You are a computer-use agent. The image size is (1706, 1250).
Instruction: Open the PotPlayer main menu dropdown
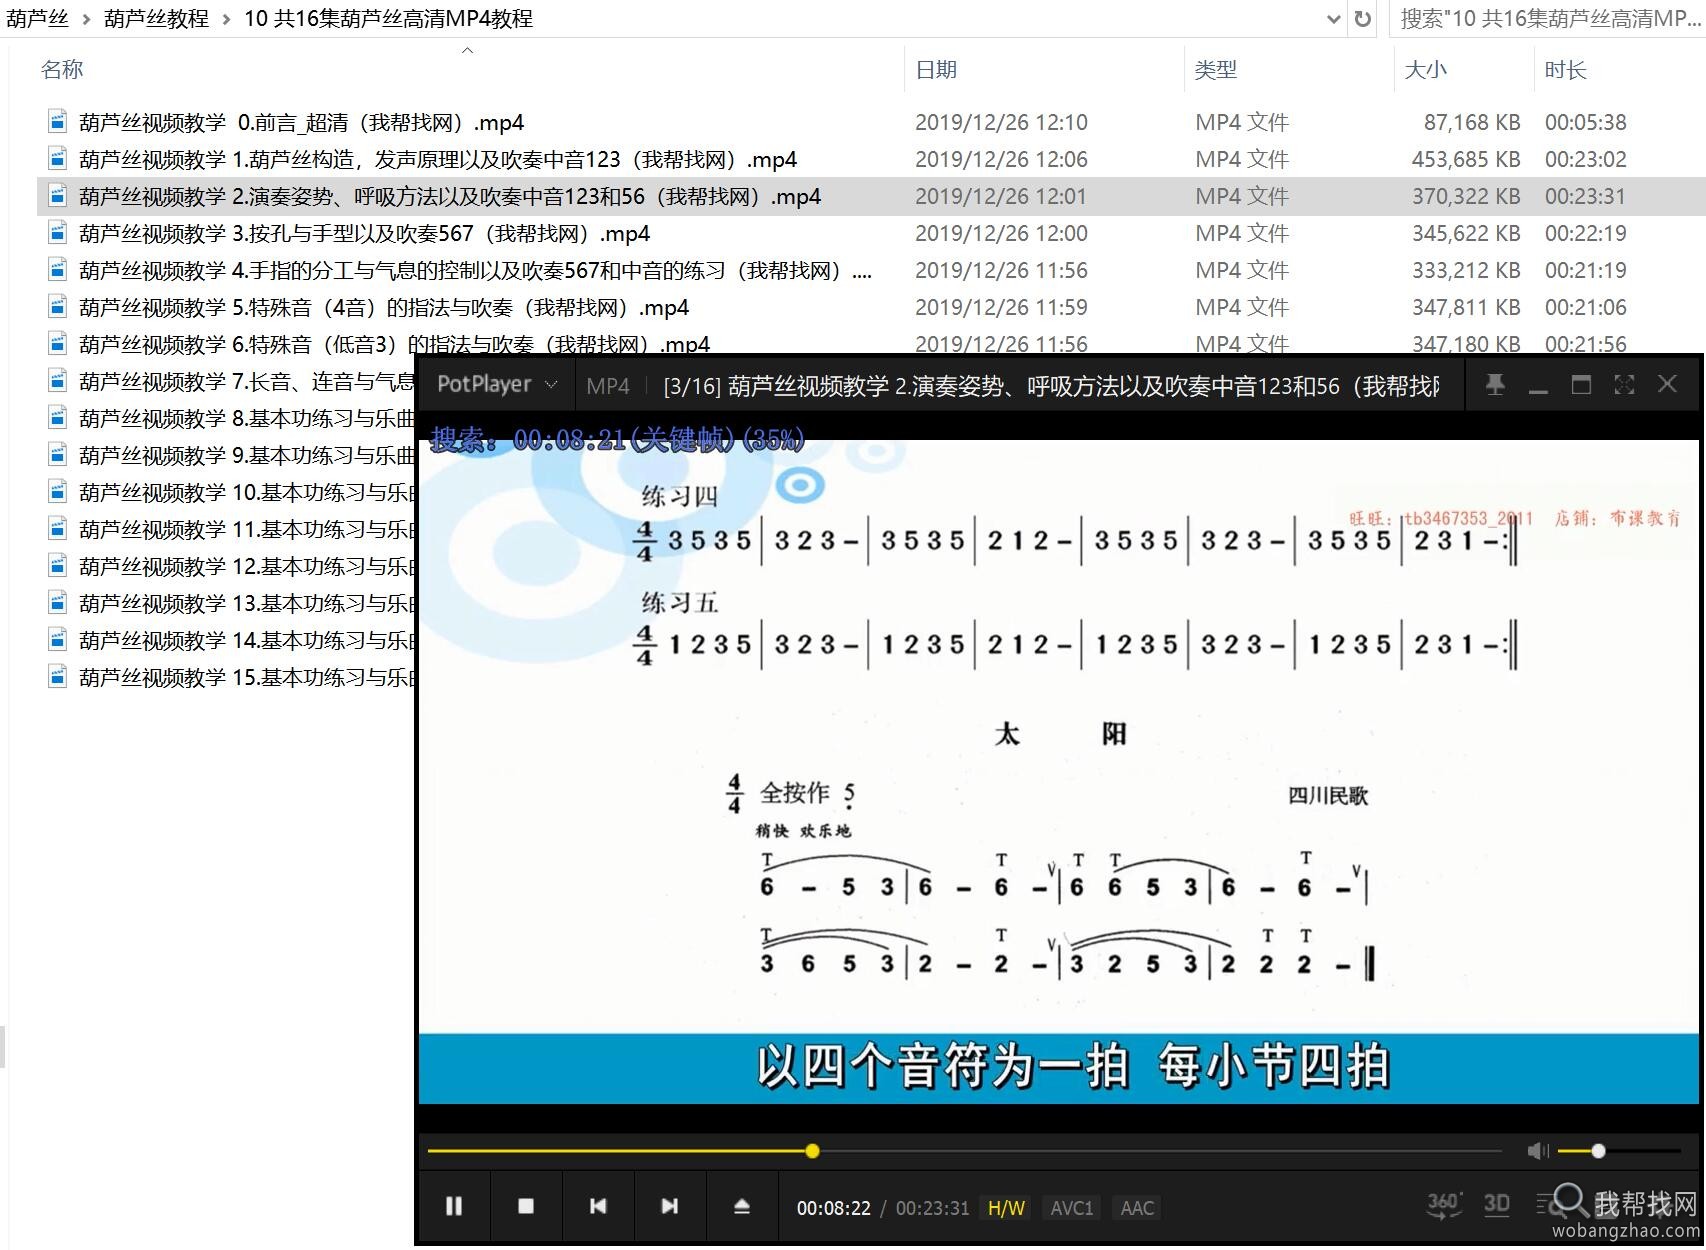point(497,385)
